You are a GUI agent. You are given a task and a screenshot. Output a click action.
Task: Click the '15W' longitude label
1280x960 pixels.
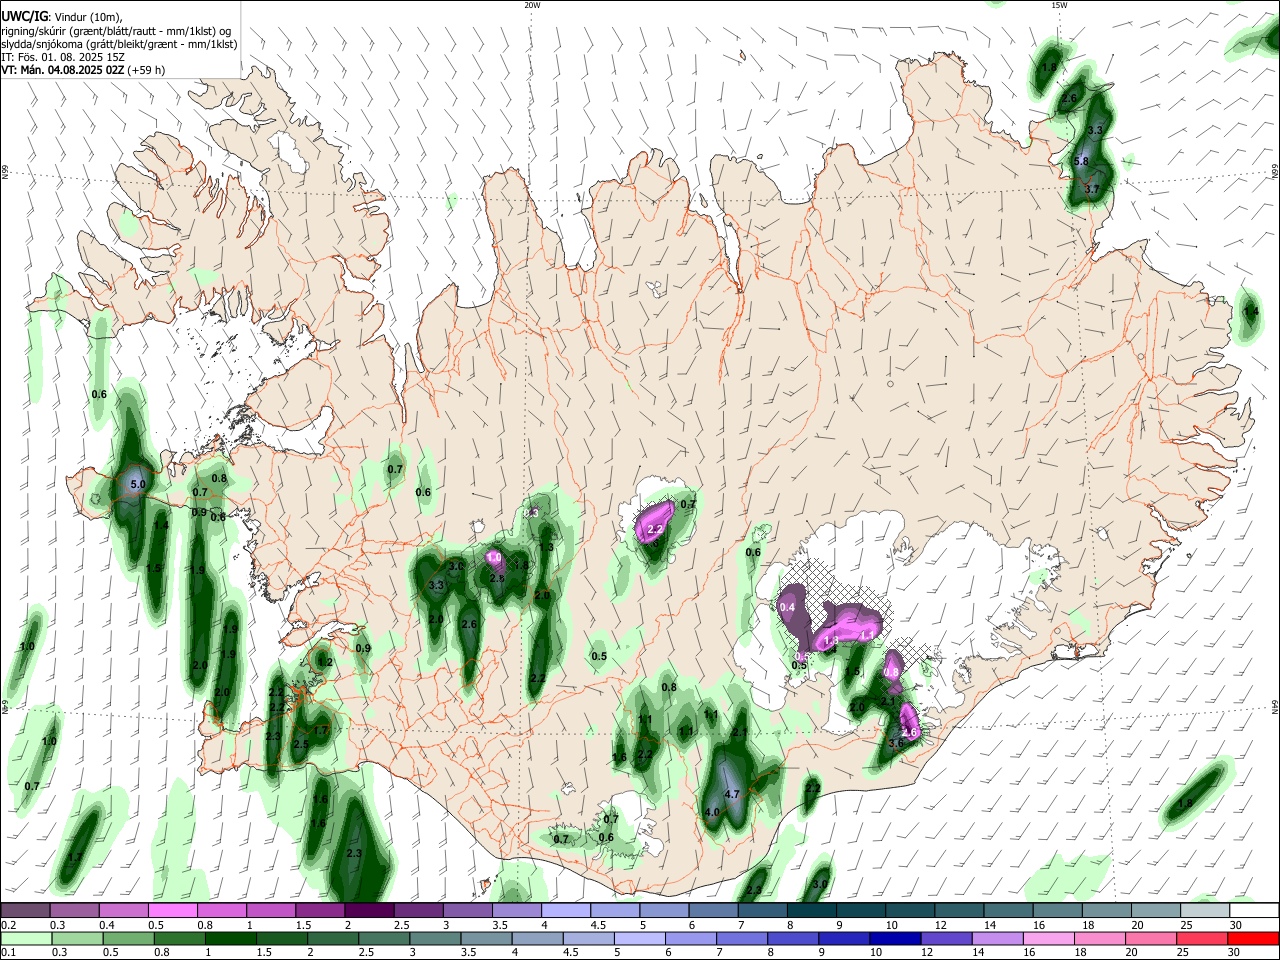tap(1059, 5)
